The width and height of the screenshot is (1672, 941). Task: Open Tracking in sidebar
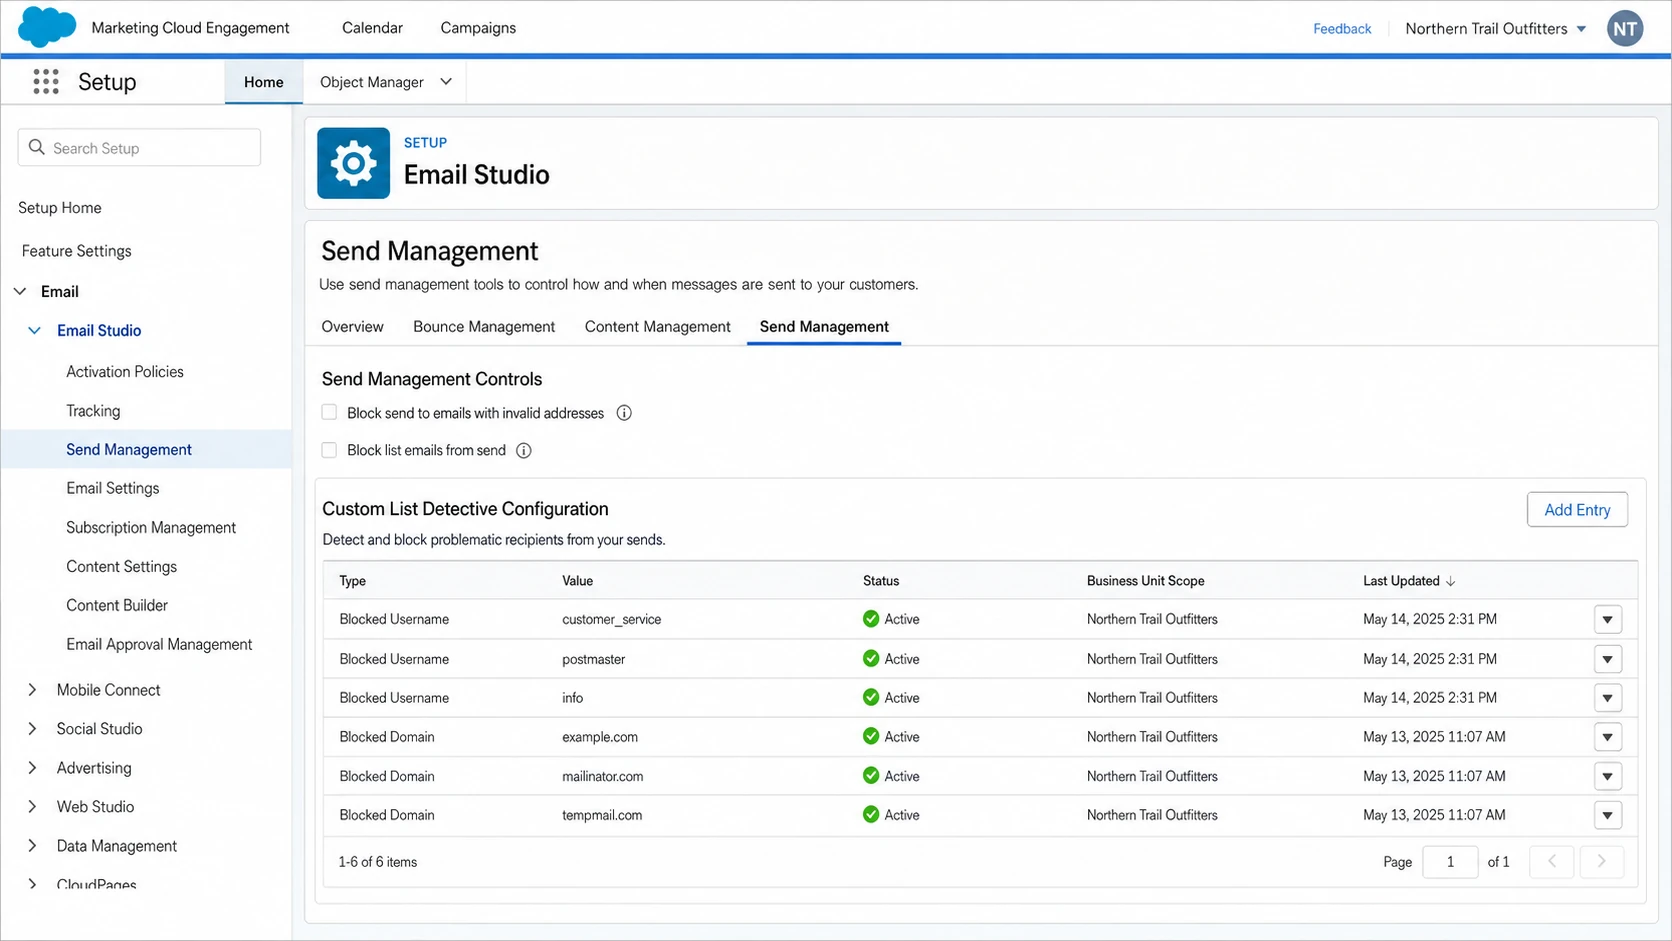click(x=93, y=411)
